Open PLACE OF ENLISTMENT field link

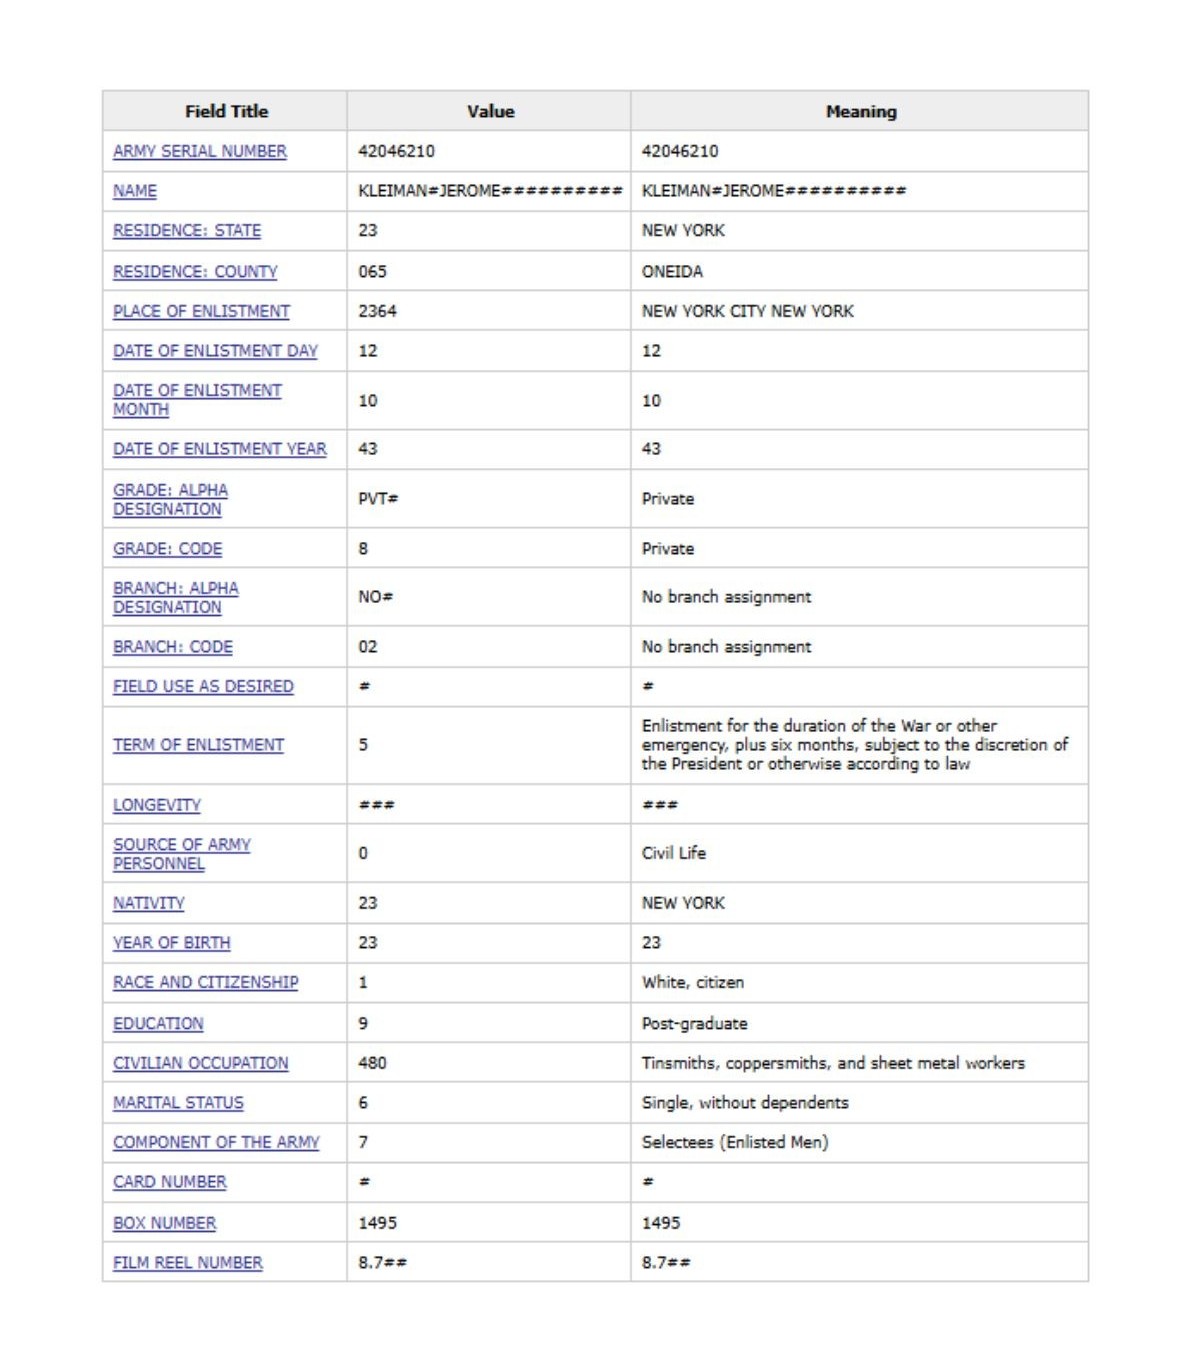[x=201, y=311]
